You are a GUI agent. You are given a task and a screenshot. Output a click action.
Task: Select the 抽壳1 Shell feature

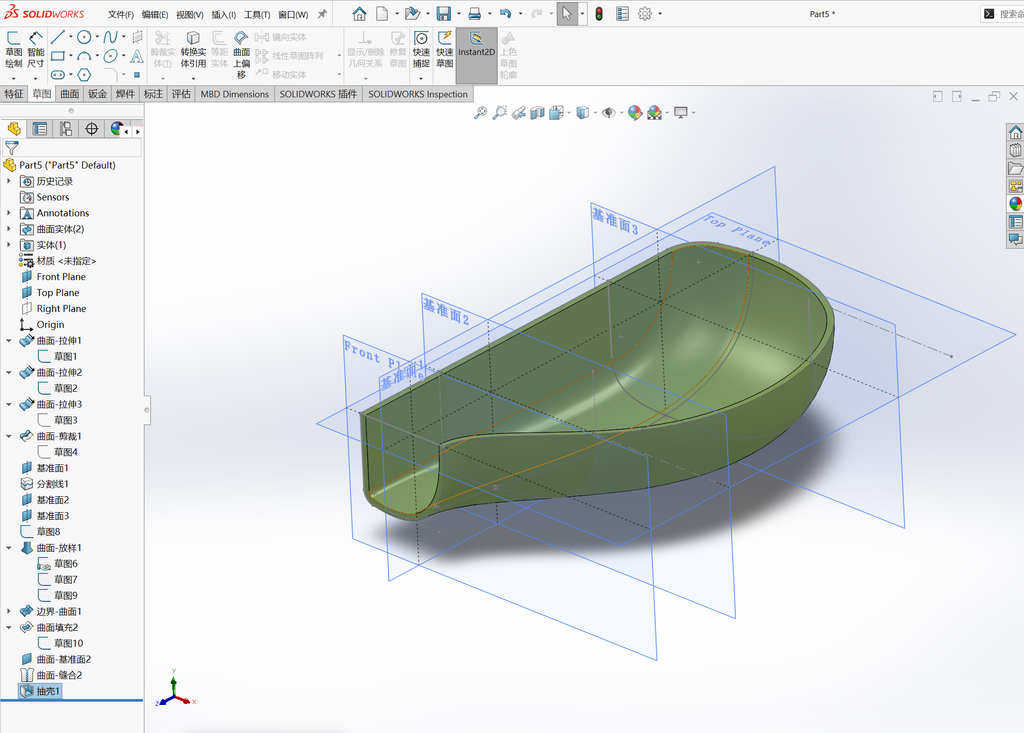[x=40, y=691]
